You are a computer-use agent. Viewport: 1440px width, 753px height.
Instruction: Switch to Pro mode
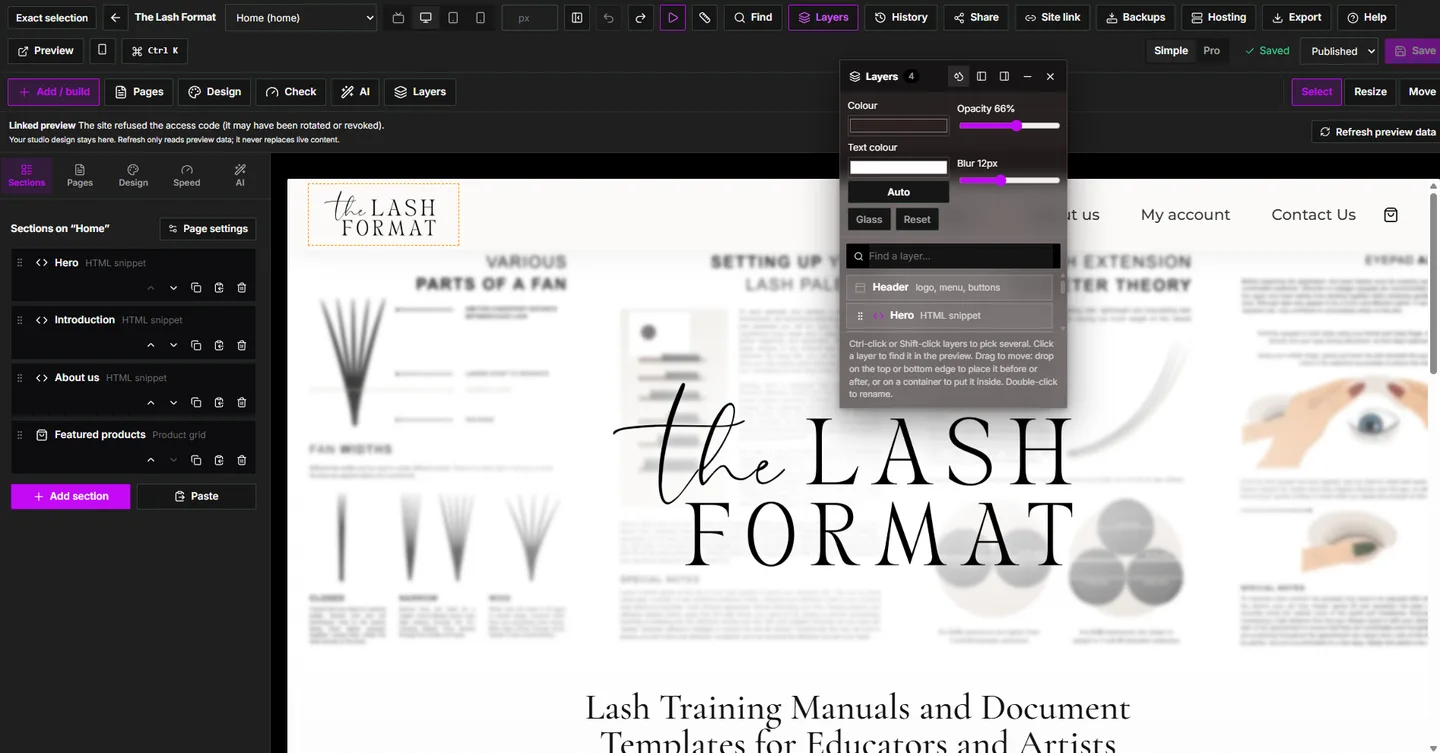coord(1212,51)
